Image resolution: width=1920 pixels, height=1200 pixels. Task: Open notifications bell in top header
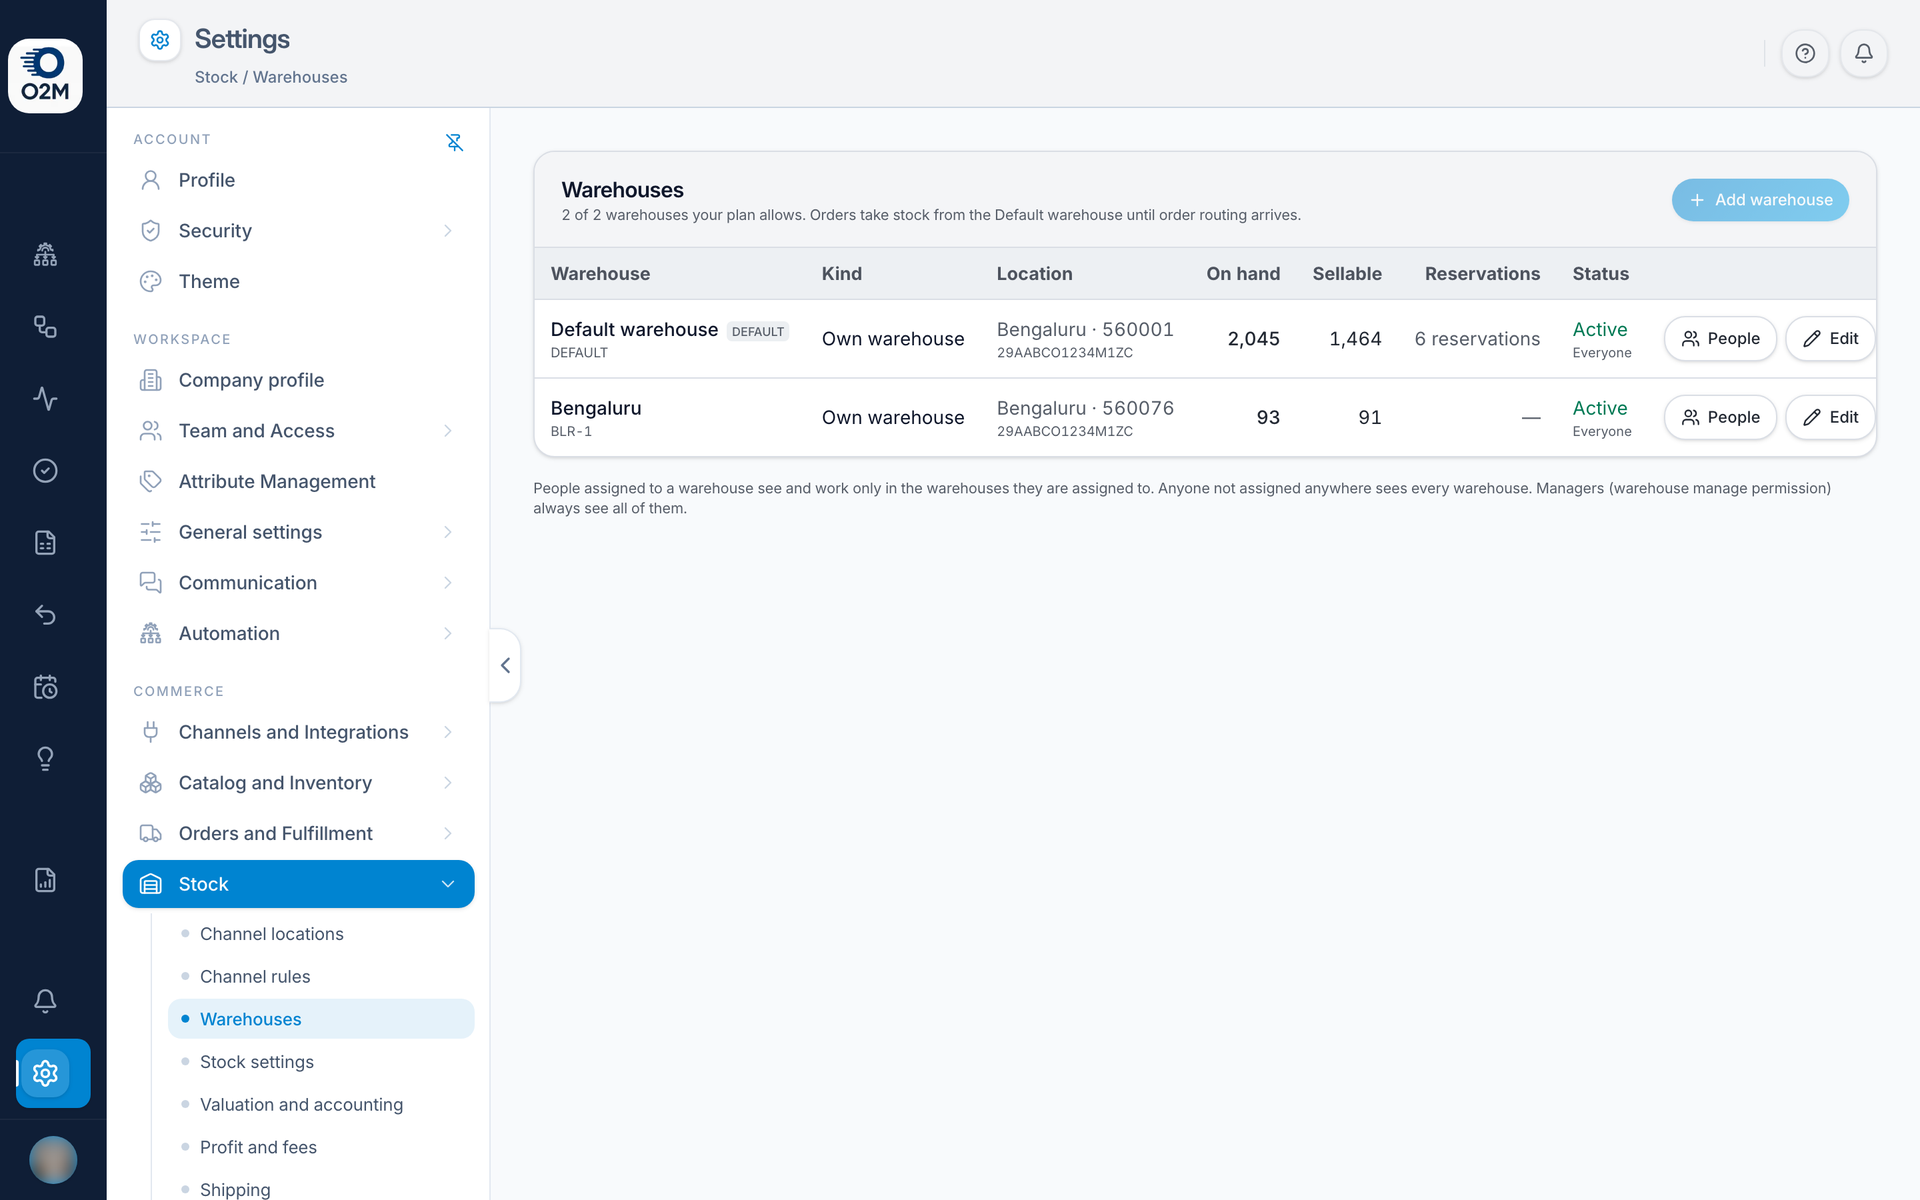pyautogui.click(x=1864, y=54)
